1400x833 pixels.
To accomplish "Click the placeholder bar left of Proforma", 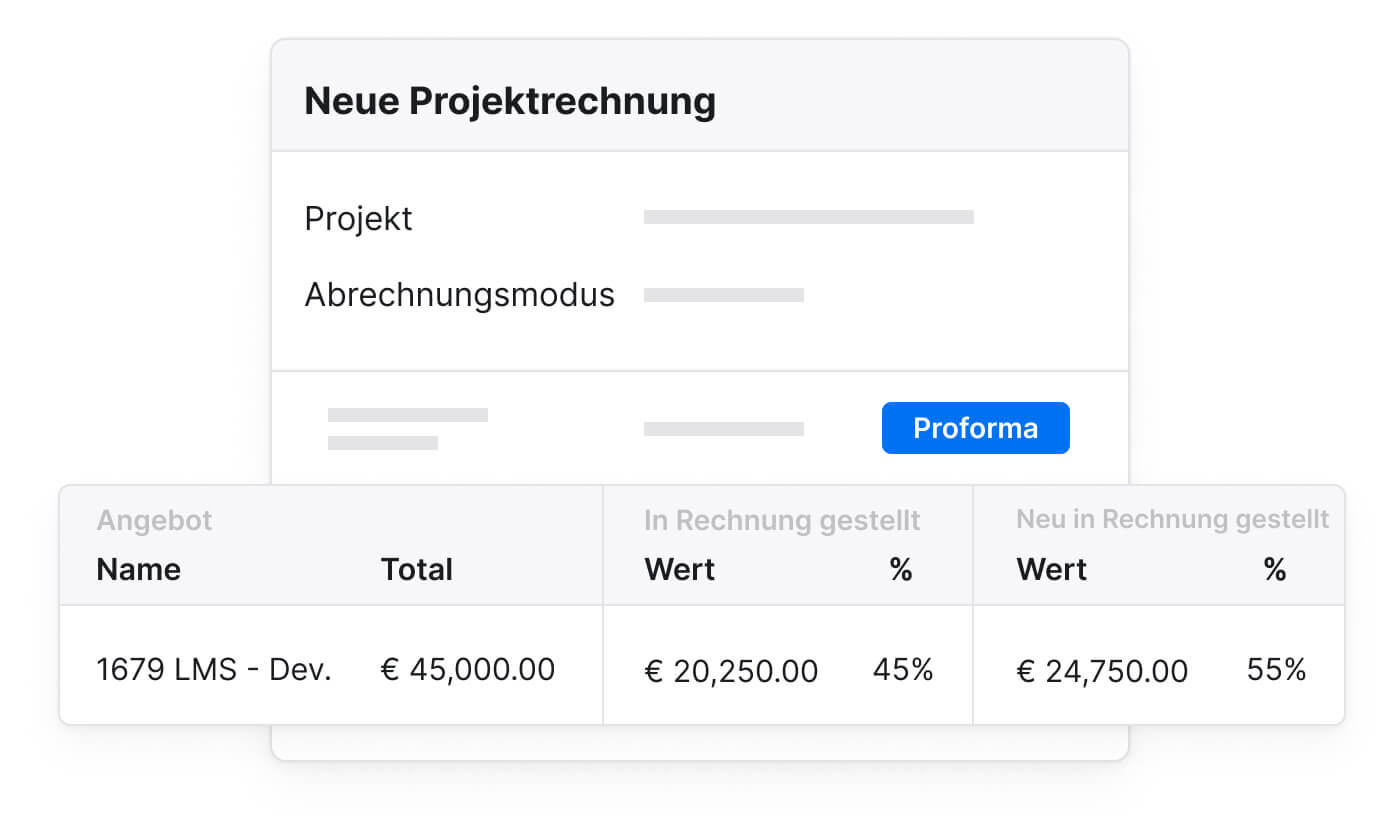I will (724, 429).
